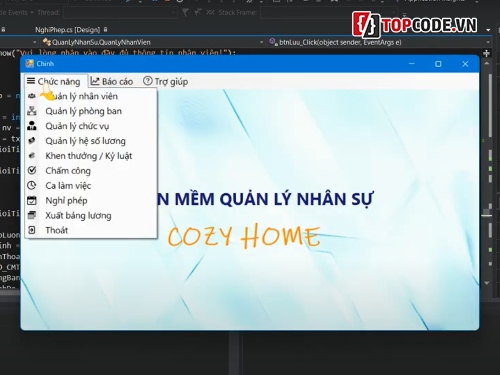Select Quản lý phòng ban menu entry
Viewport: 500px width, 375px height.
coord(91,111)
